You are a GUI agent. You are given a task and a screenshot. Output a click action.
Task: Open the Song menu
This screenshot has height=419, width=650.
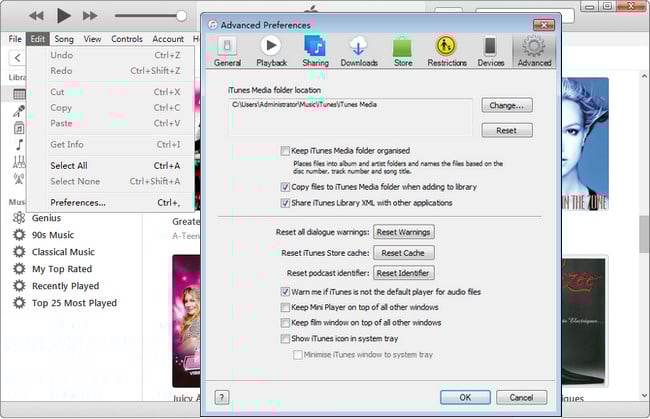pyautogui.click(x=64, y=39)
